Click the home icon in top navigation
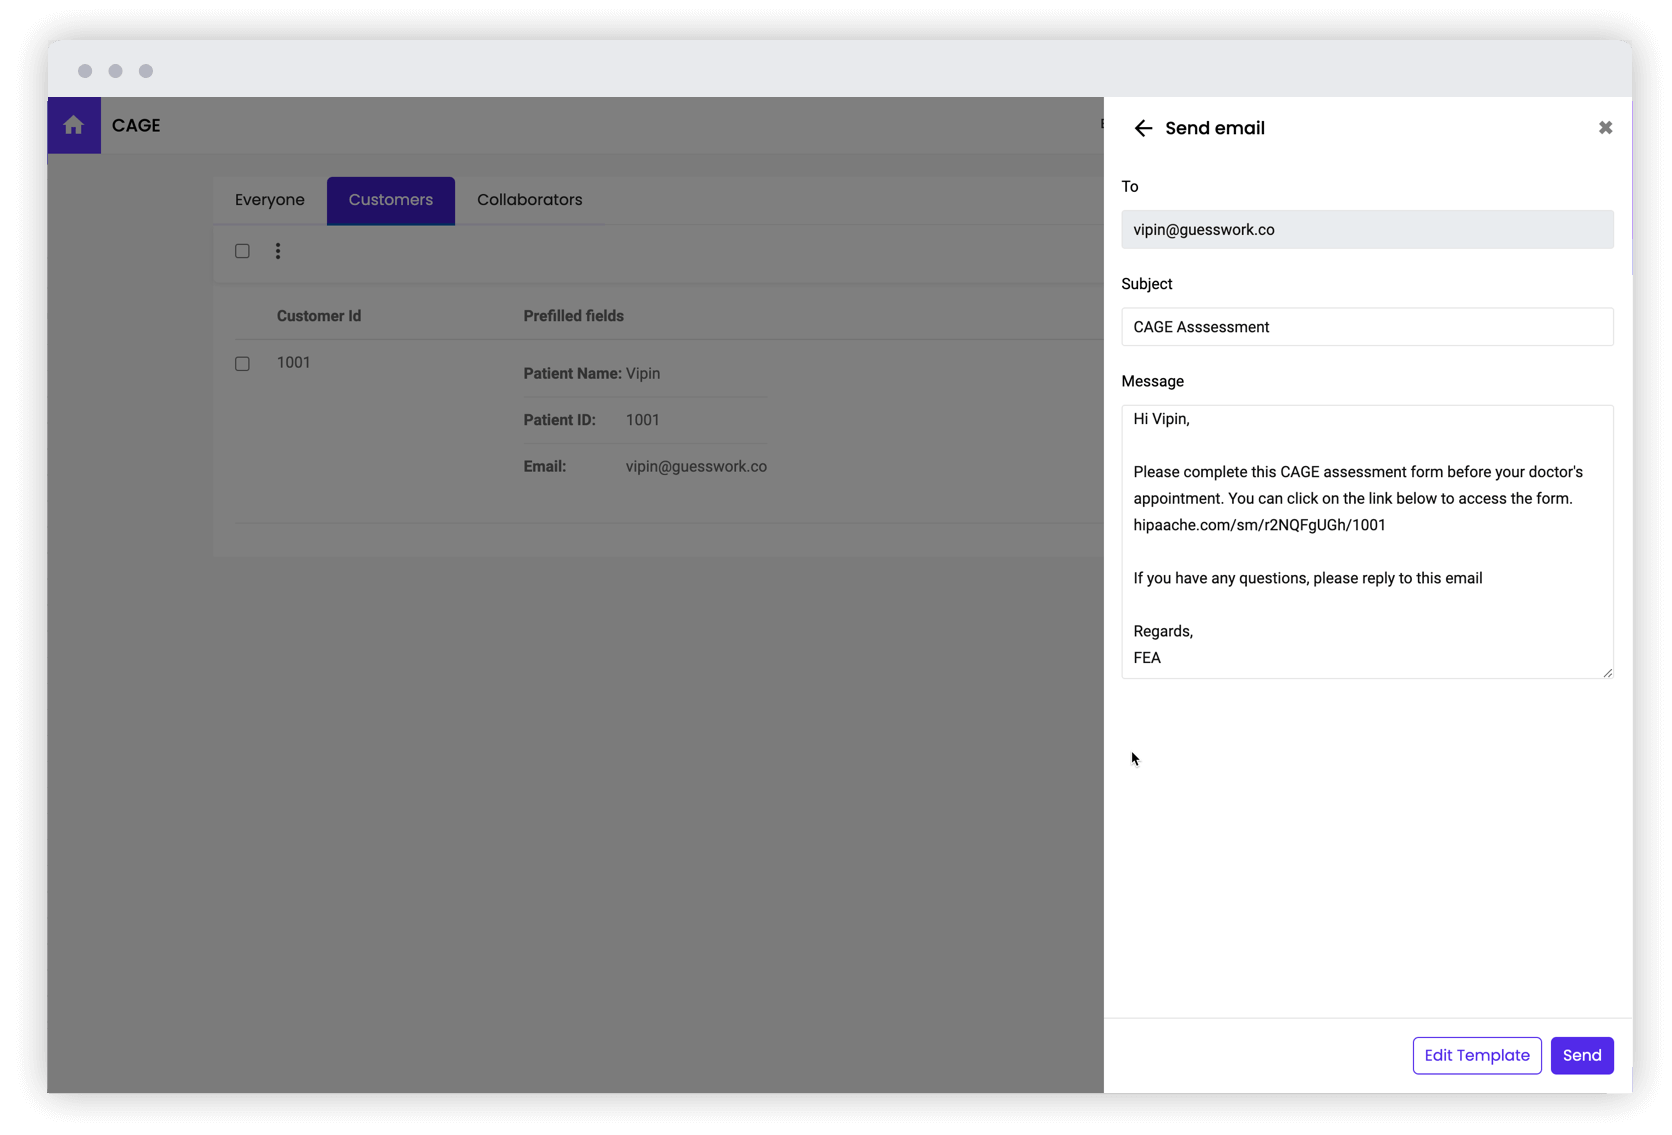This screenshot has height=1135, width=1672. (73, 125)
